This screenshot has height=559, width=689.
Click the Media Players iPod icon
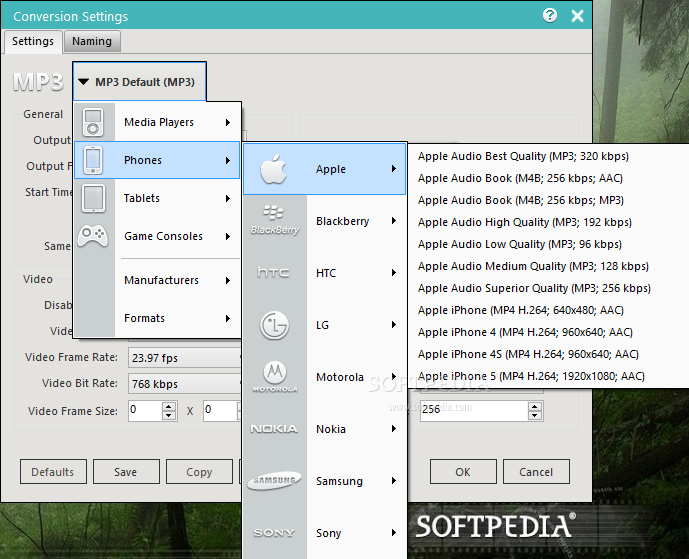(x=93, y=122)
